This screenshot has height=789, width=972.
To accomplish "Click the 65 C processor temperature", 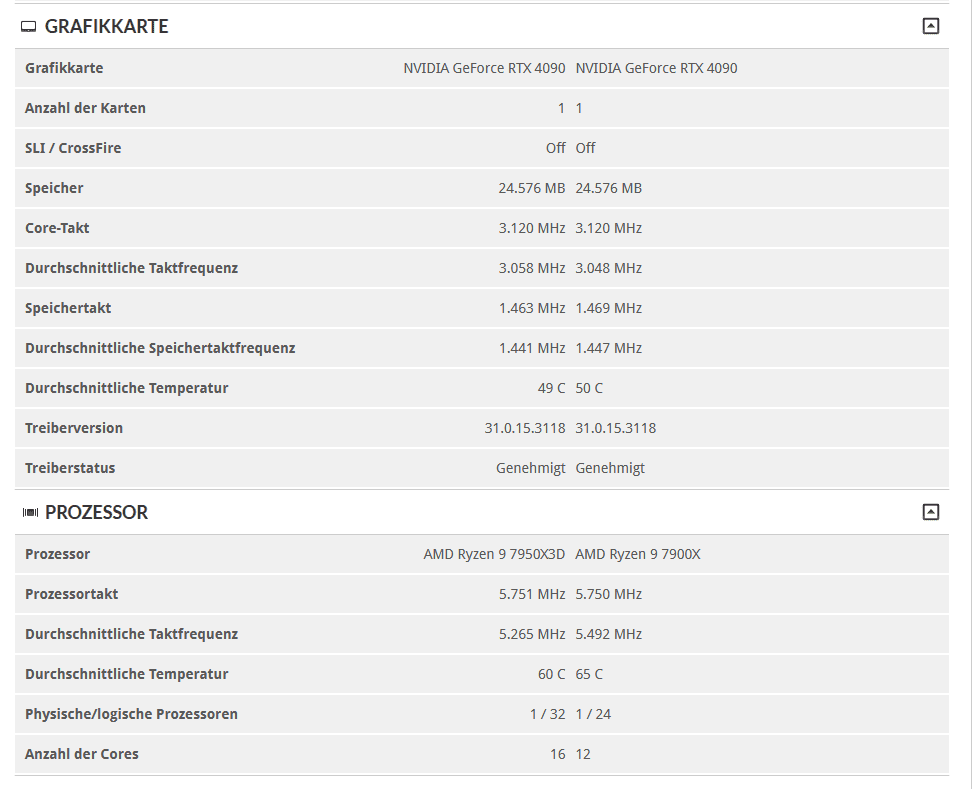I will [x=589, y=674].
